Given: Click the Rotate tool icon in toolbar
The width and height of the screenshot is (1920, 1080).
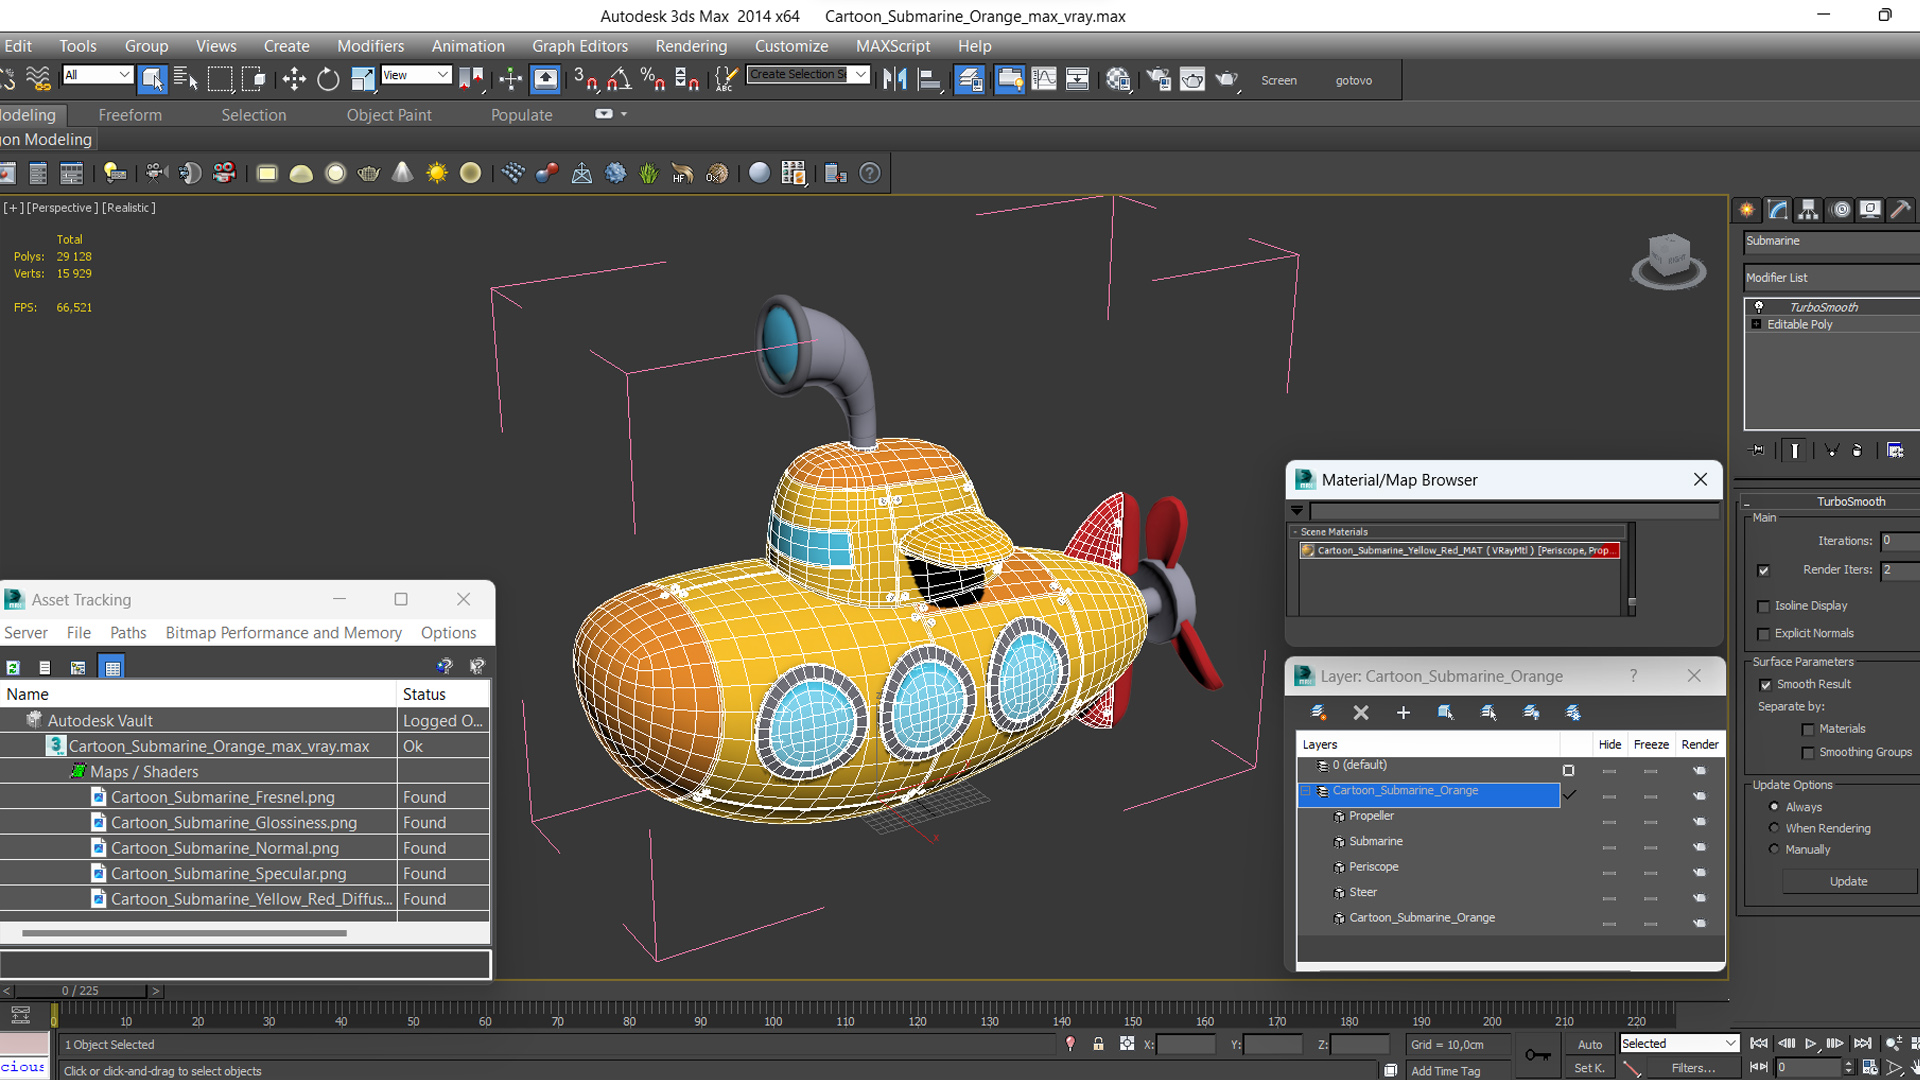Looking at the screenshot, I should [x=328, y=79].
